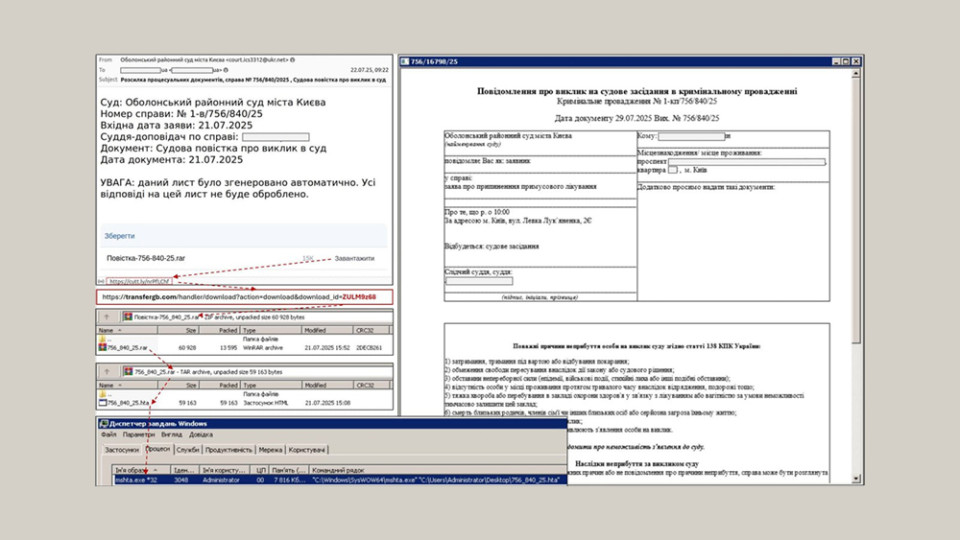Open attachment Повістка-756-840-25.rar in the email
Viewport: 960px width, 540px height.
146,258
